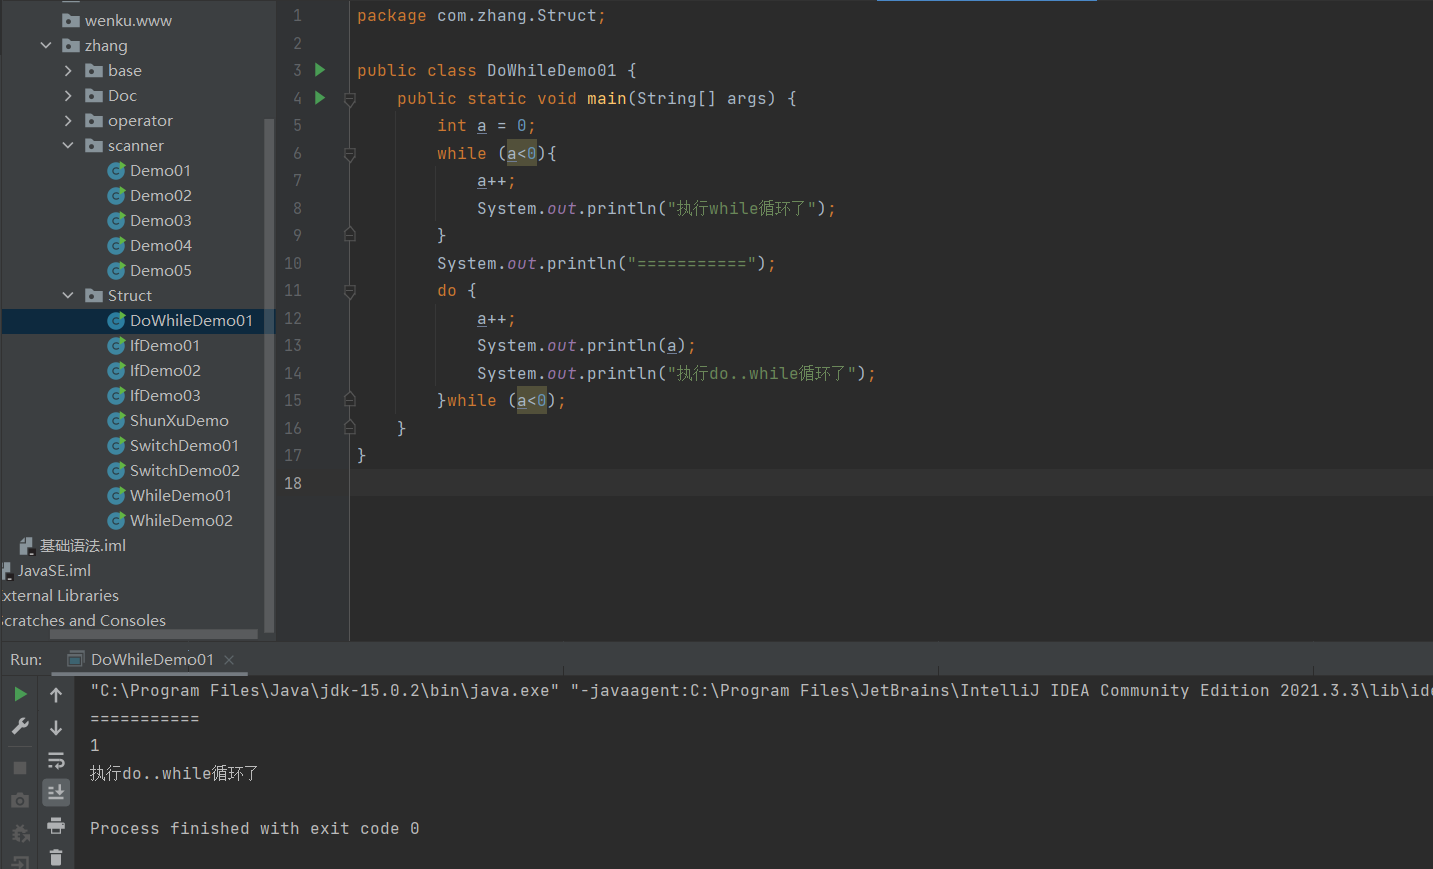Run class from gutter arrow on line 3
Screen dimensions: 1433x869
pyautogui.click(x=320, y=70)
